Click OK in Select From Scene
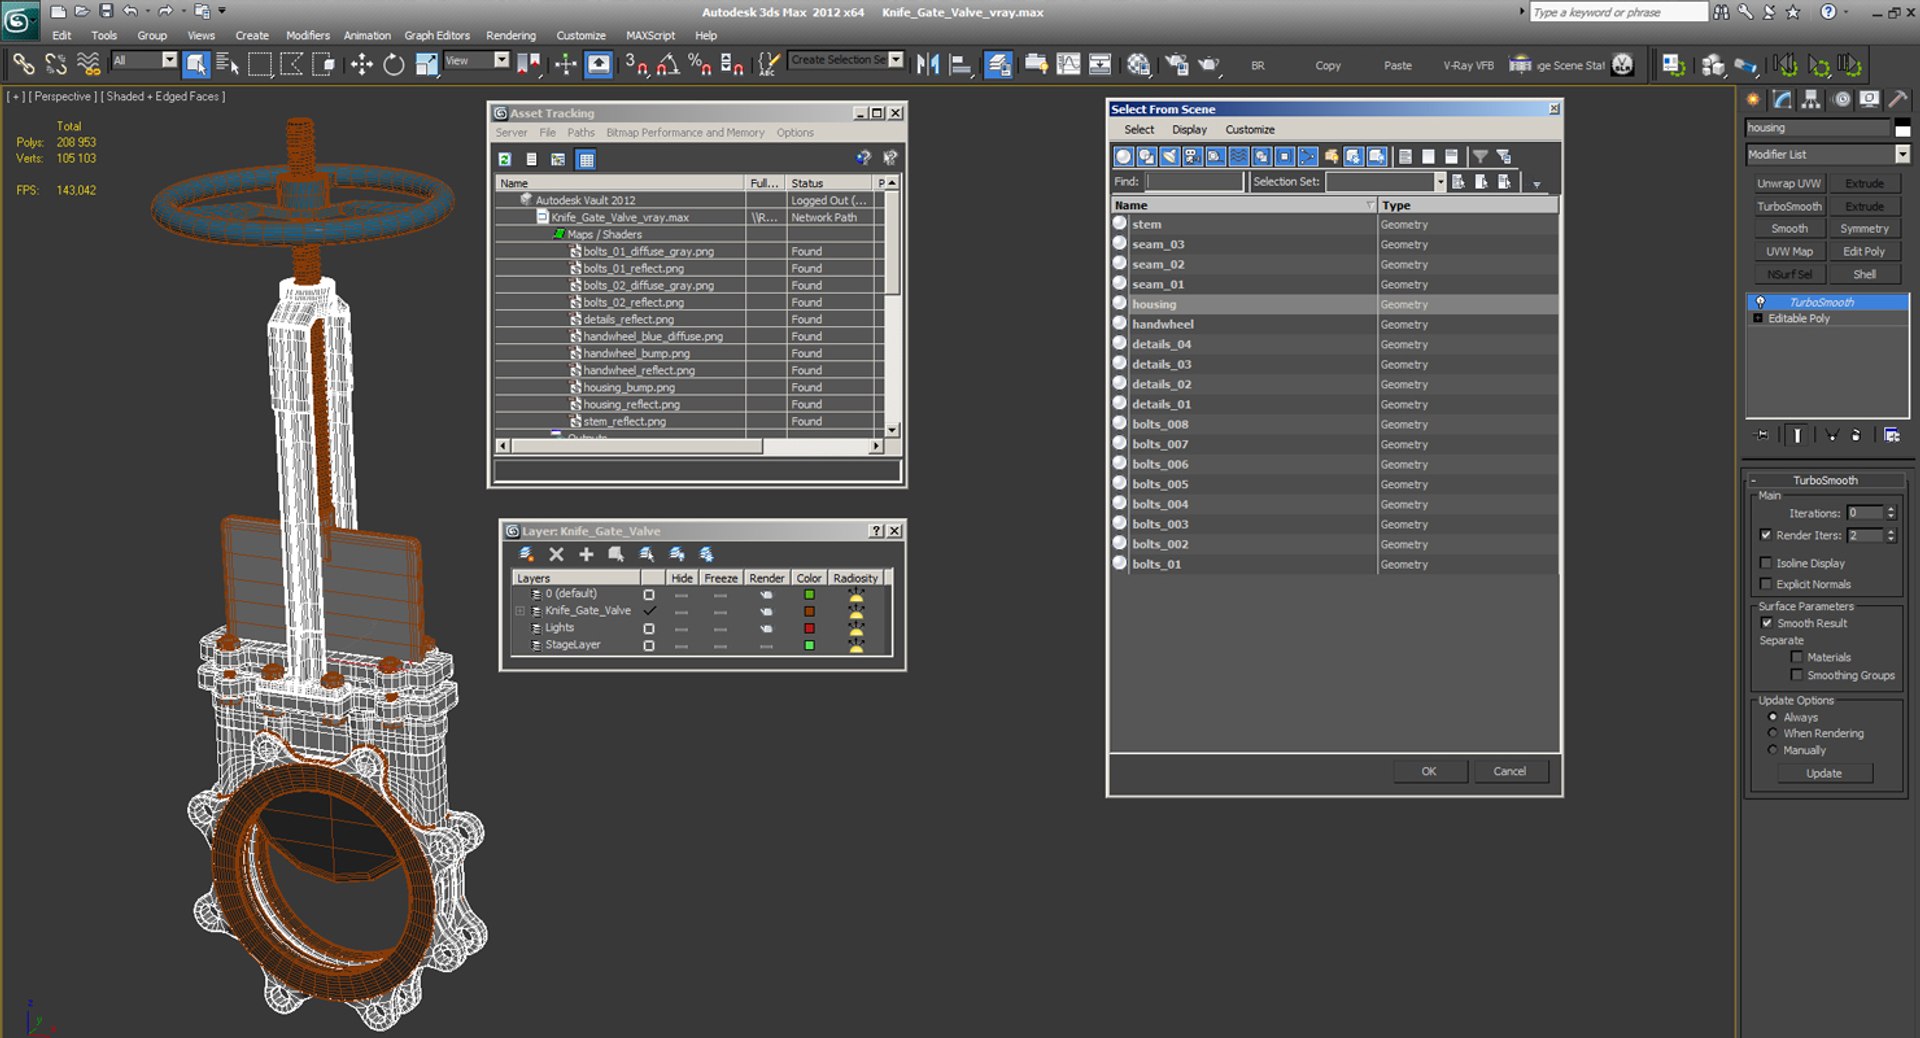The image size is (1920, 1038). tap(1429, 771)
